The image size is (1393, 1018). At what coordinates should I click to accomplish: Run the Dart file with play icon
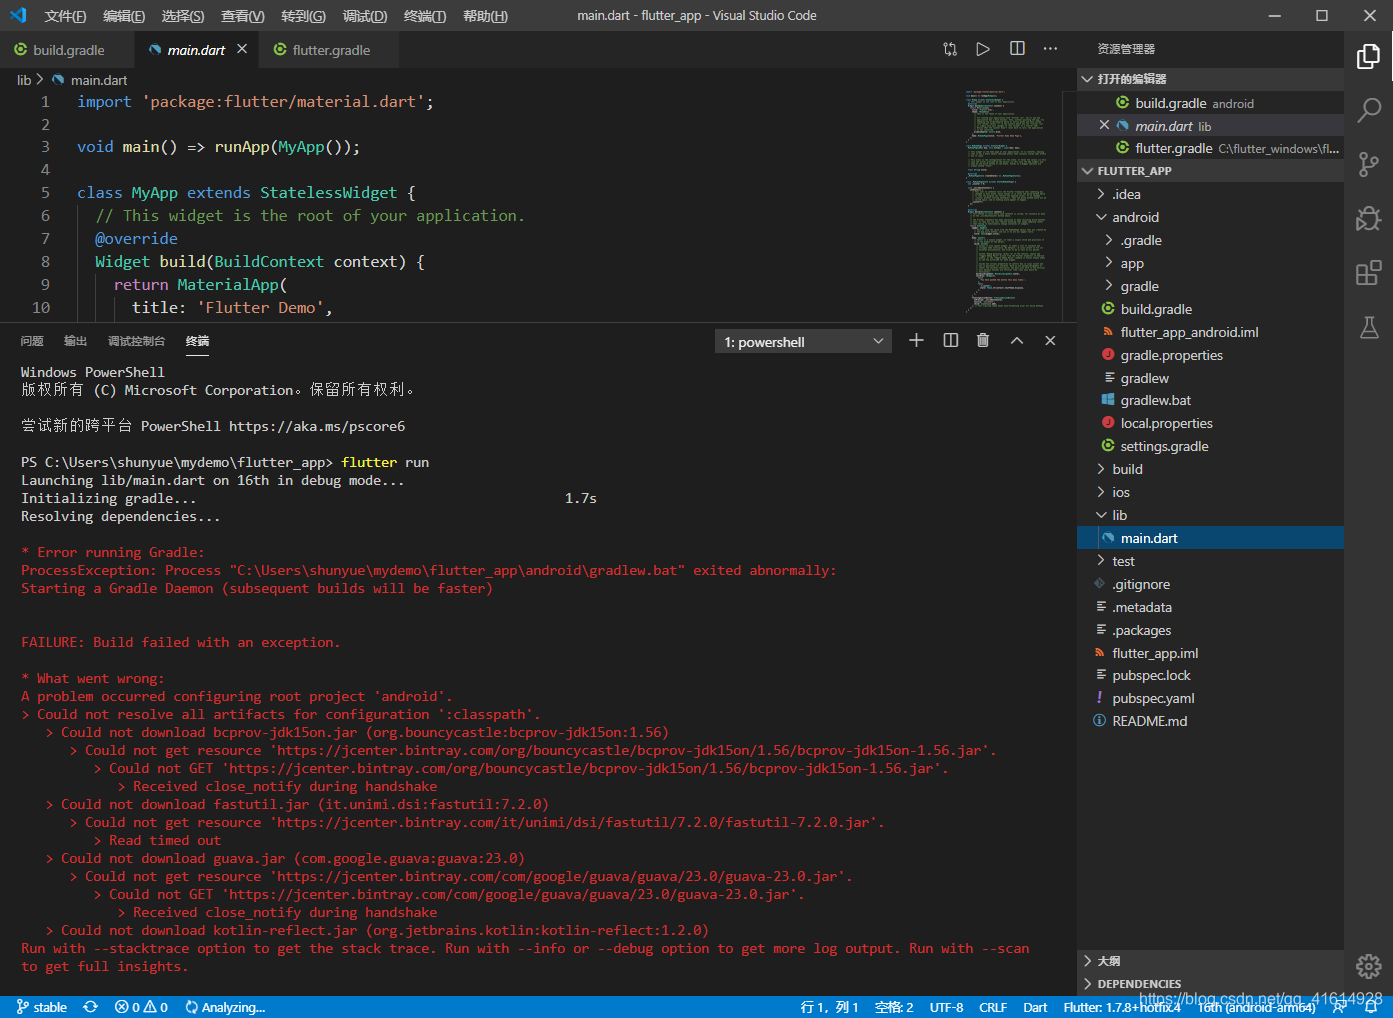[983, 49]
